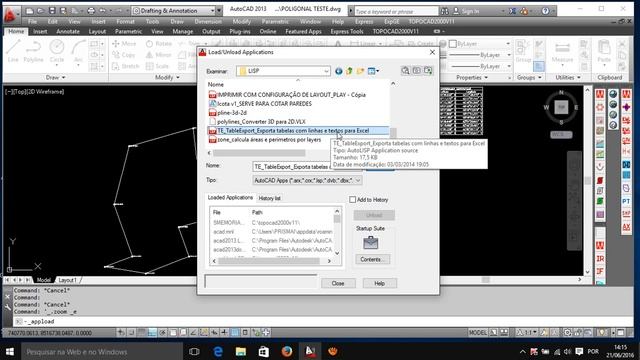640x360 pixels.
Task: Click the Plot printer icon in quick access
Action: point(91,11)
